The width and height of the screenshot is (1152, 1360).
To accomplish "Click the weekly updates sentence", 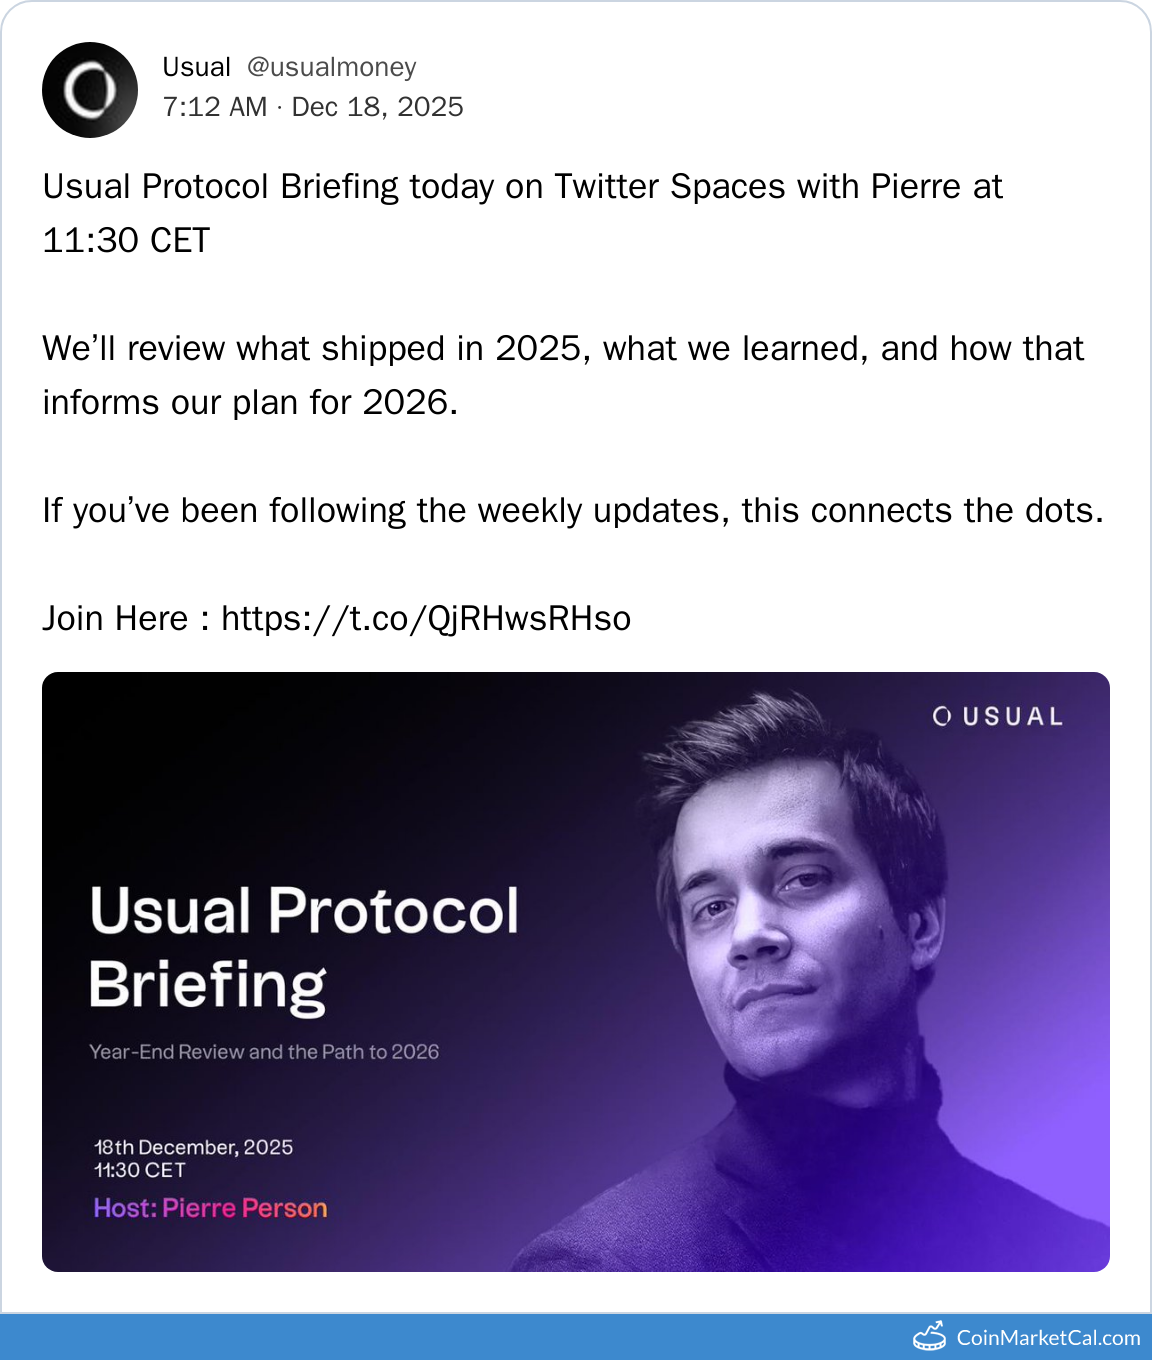I will (x=573, y=511).
